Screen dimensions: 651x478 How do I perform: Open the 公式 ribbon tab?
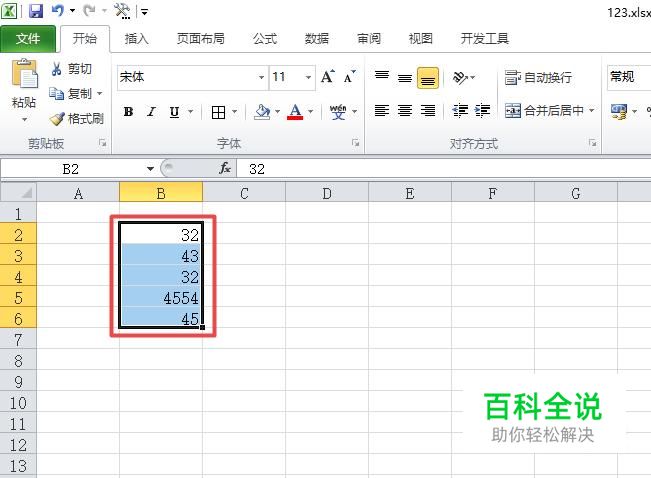point(265,39)
